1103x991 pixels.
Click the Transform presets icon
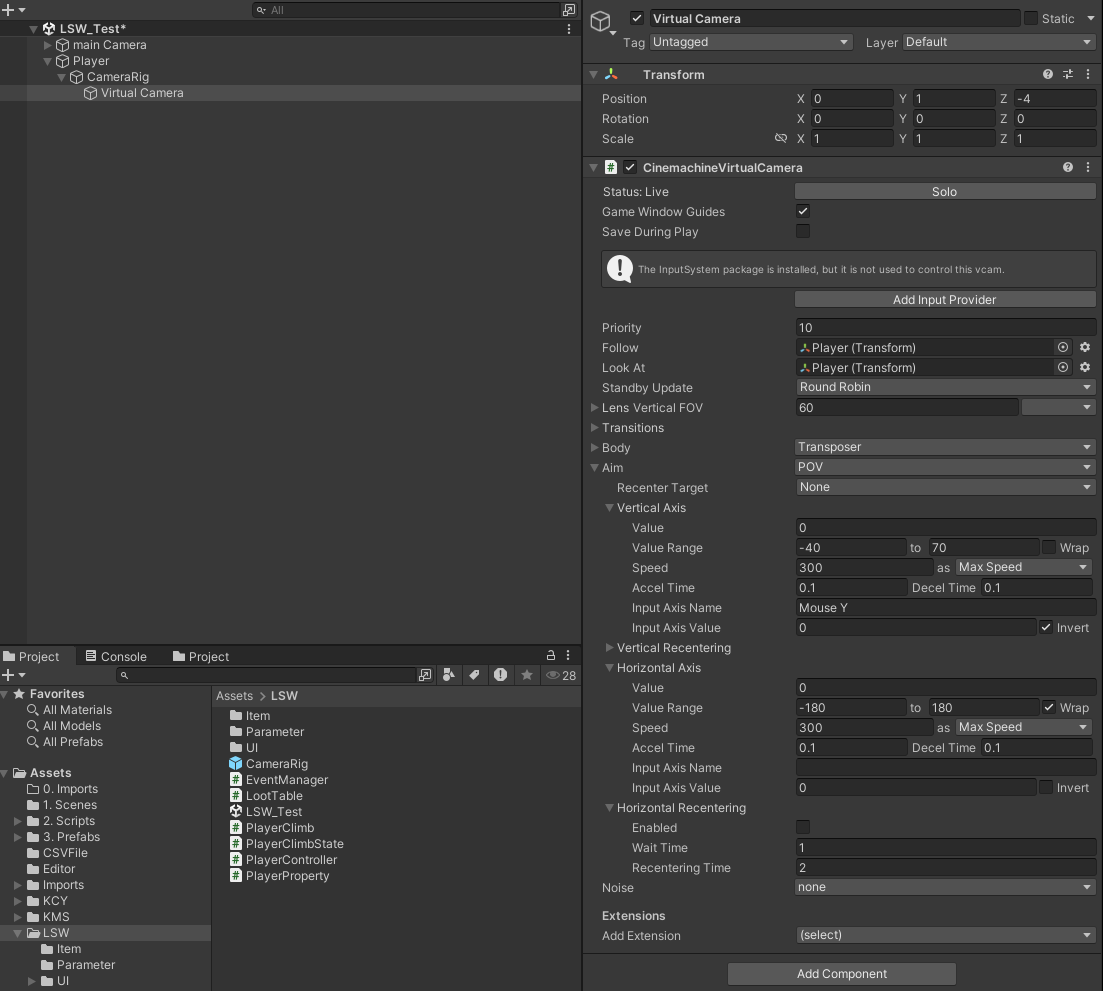1067,74
